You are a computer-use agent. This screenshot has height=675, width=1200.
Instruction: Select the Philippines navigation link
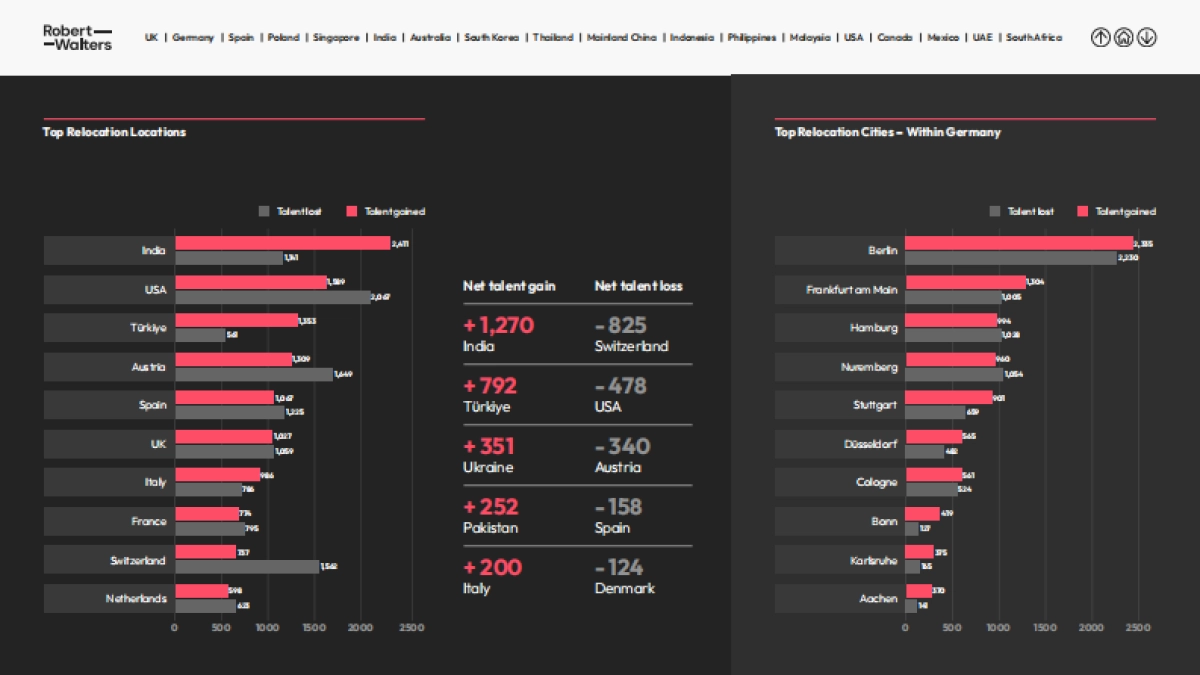(752, 38)
